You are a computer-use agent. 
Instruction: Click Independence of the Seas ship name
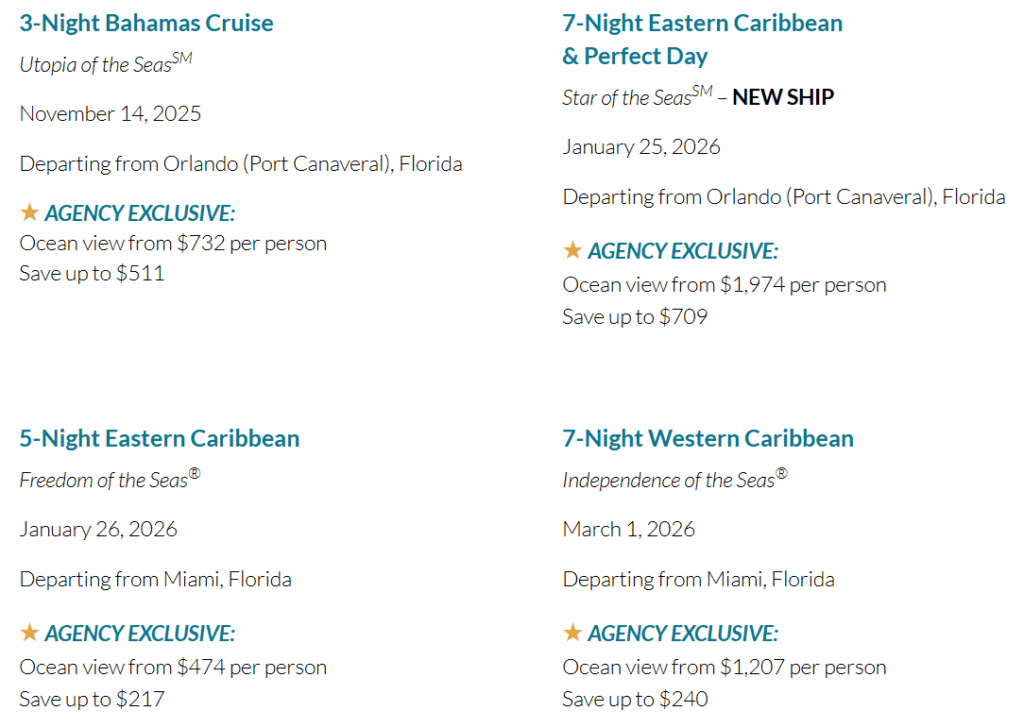click(675, 479)
